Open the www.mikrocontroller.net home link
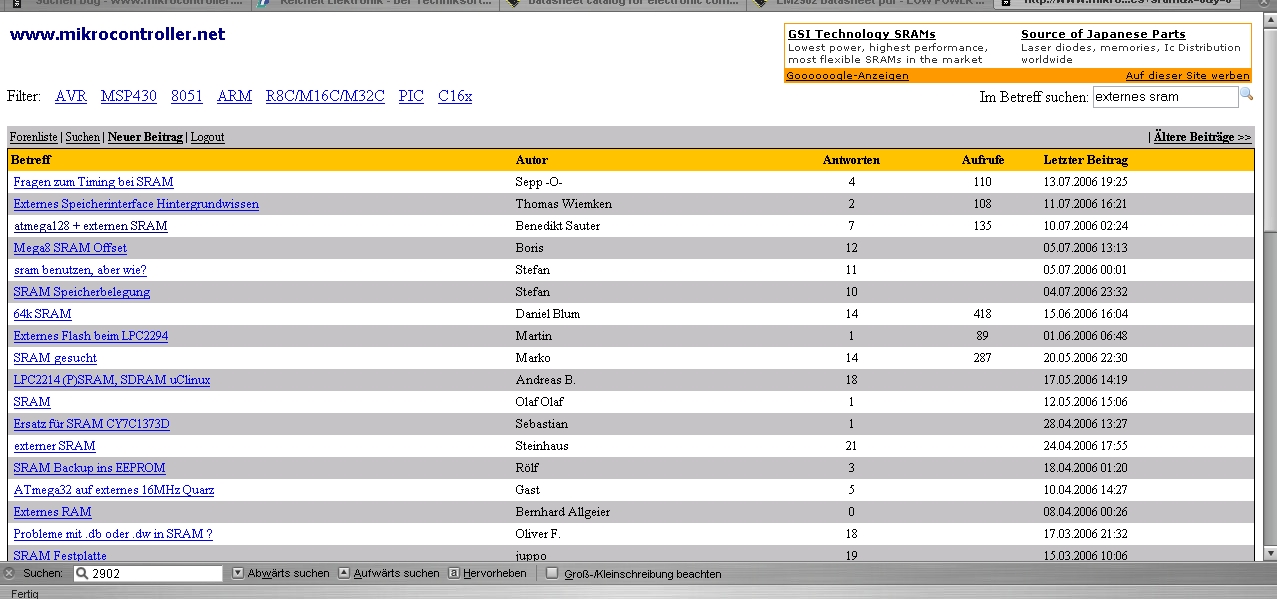The width and height of the screenshot is (1277, 599). pyautogui.click(x=118, y=34)
